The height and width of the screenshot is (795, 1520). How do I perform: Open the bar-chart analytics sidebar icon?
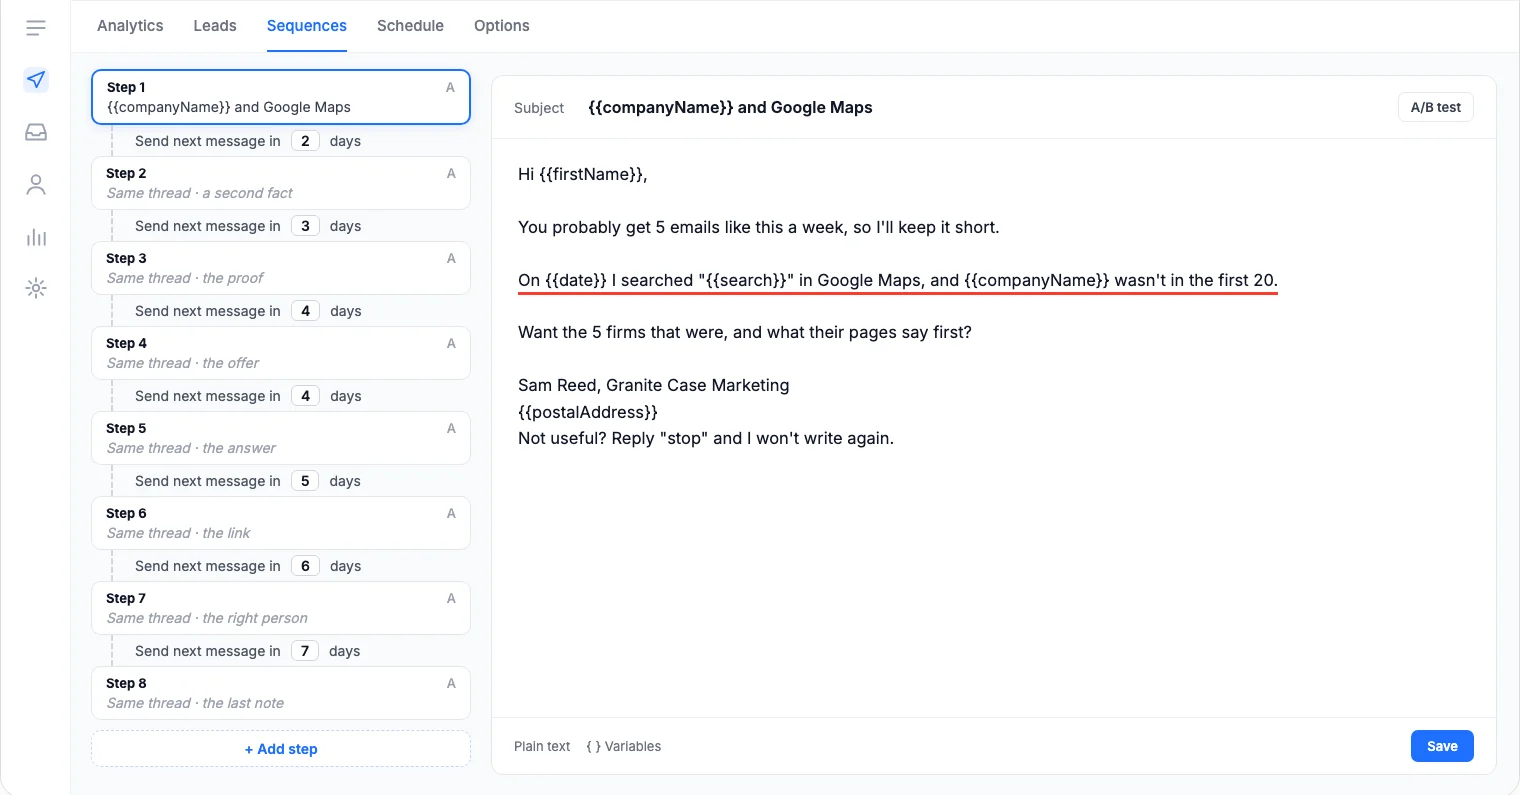point(36,237)
